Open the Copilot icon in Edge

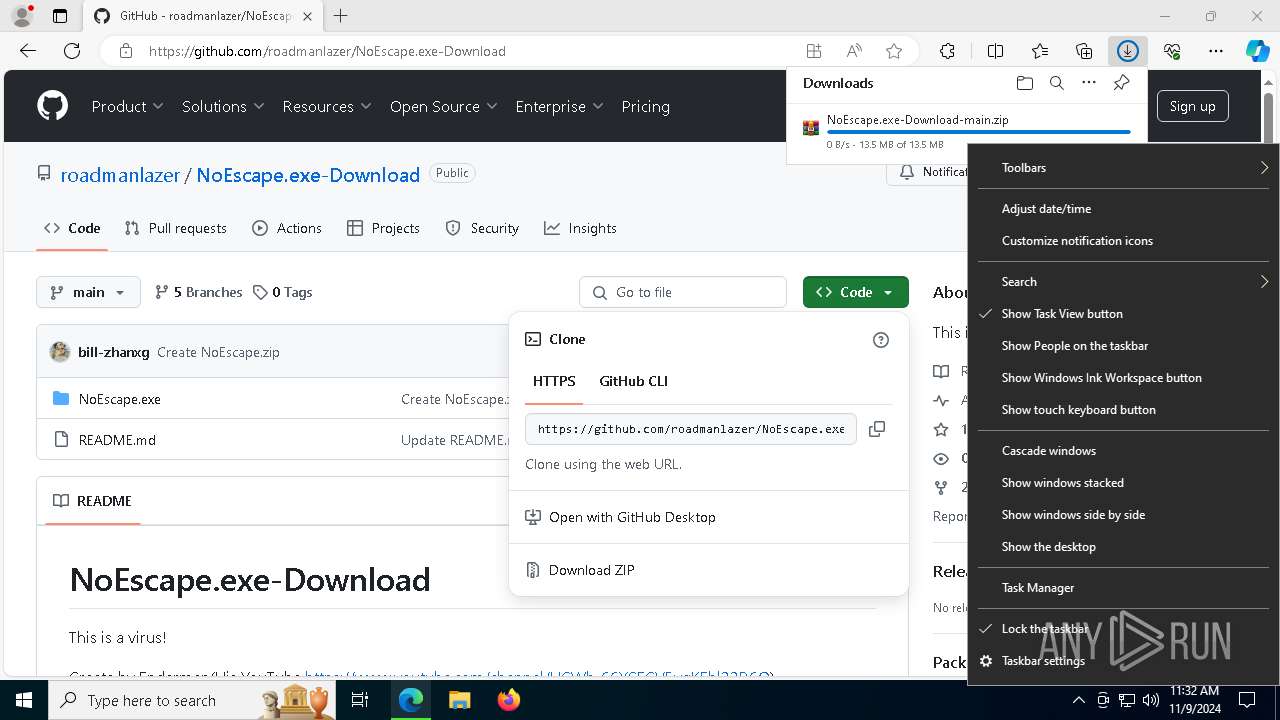(1257, 51)
